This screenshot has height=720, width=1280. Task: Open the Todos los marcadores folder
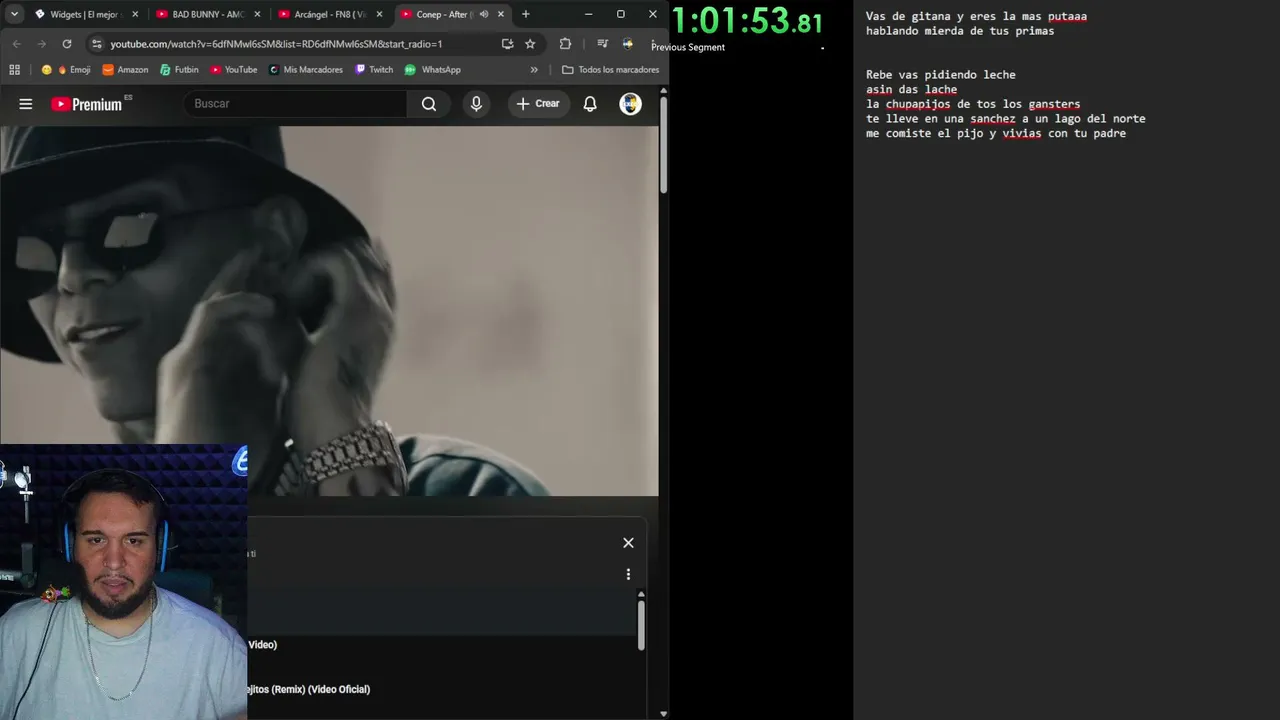[611, 70]
